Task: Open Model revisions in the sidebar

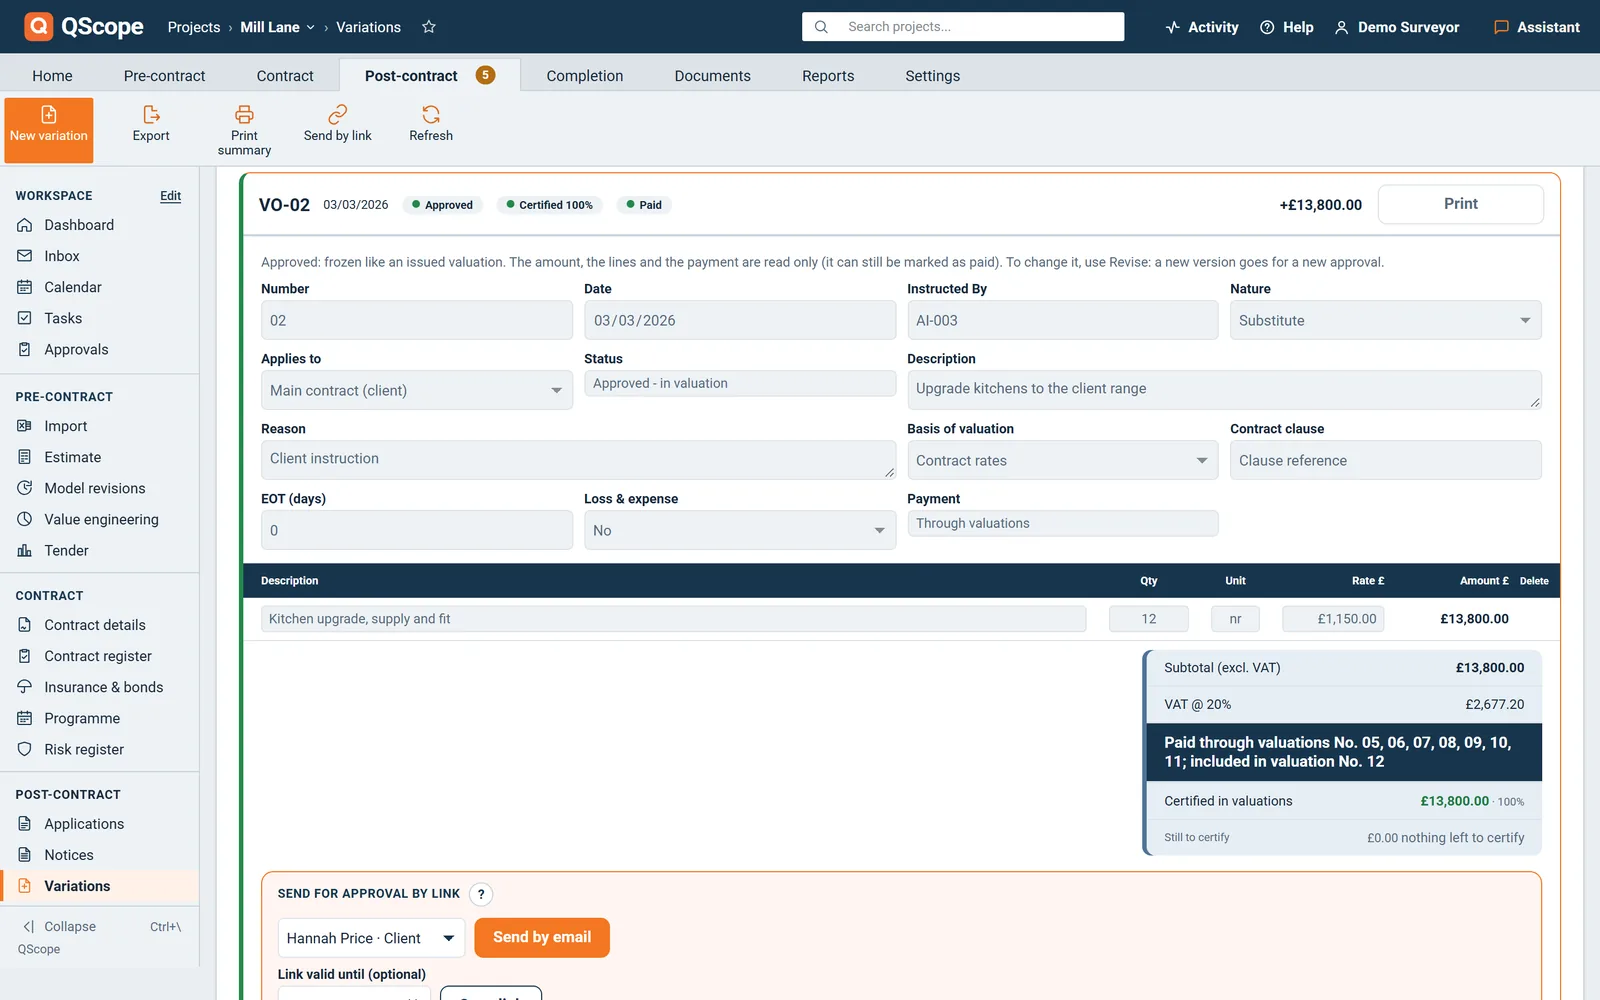Action: 99,488
